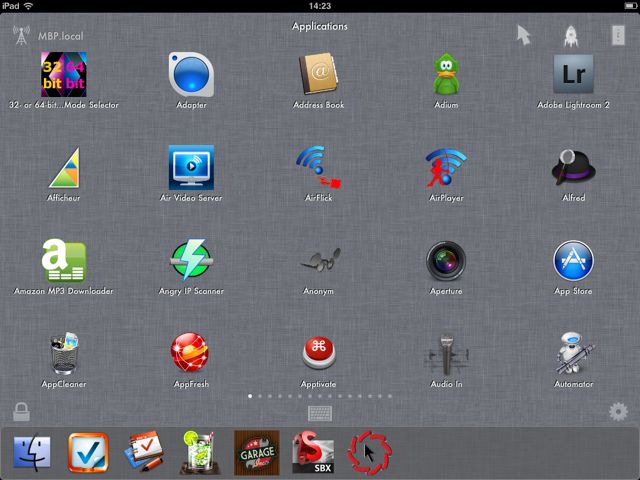The height and width of the screenshot is (480, 640).
Task: Show the on-screen keyboard
Action: pos(320,413)
